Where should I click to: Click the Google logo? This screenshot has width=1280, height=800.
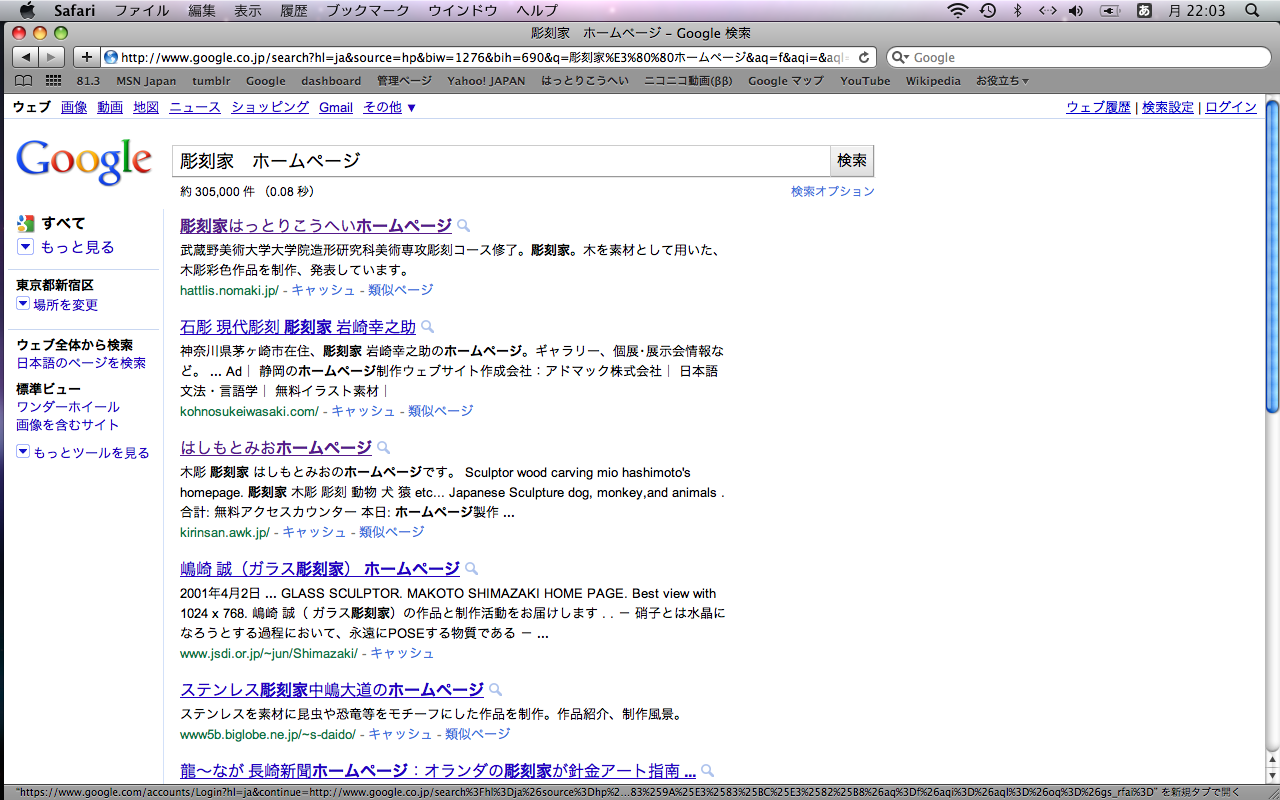(84, 162)
